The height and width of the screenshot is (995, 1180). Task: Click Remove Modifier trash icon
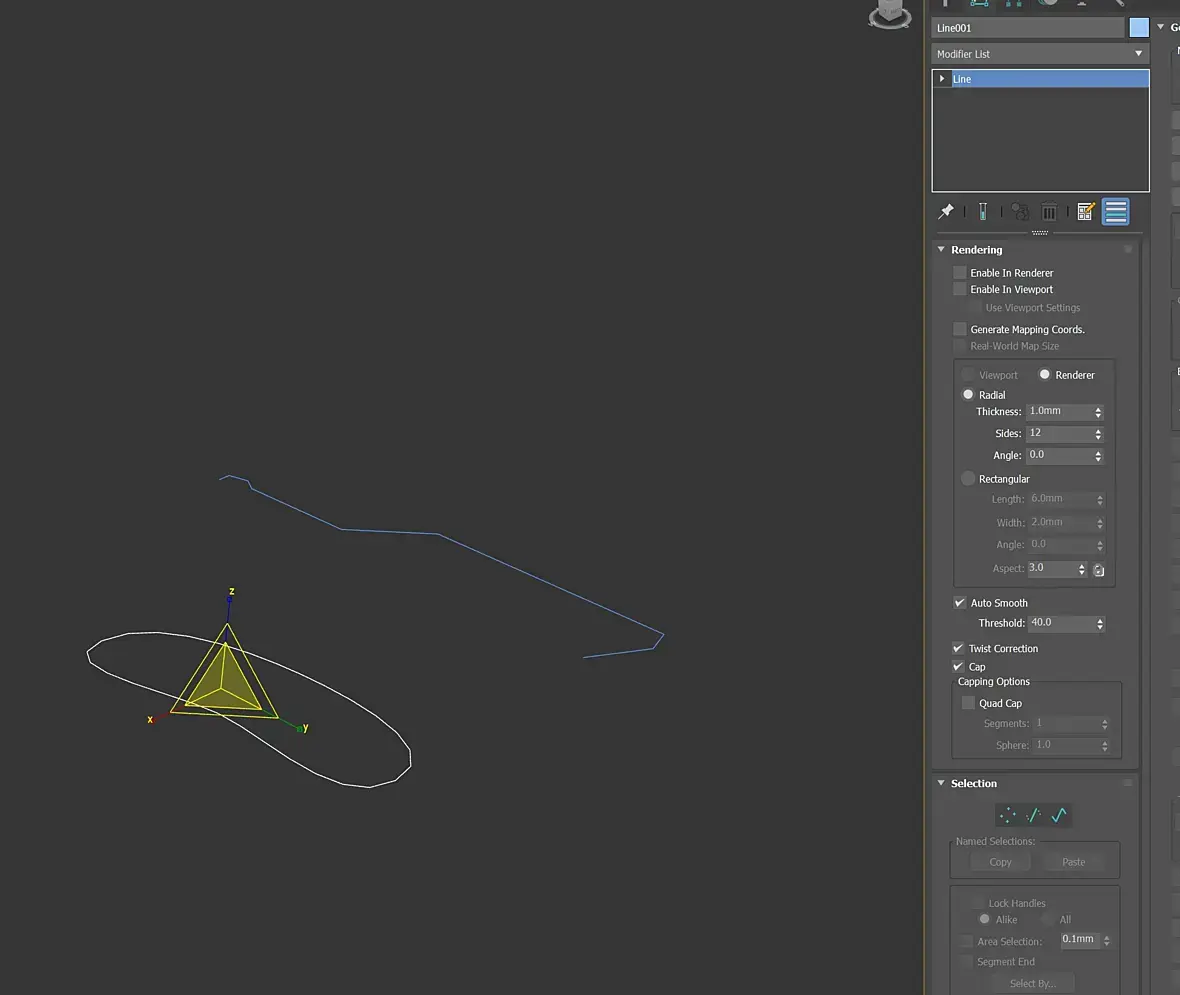click(1049, 211)
